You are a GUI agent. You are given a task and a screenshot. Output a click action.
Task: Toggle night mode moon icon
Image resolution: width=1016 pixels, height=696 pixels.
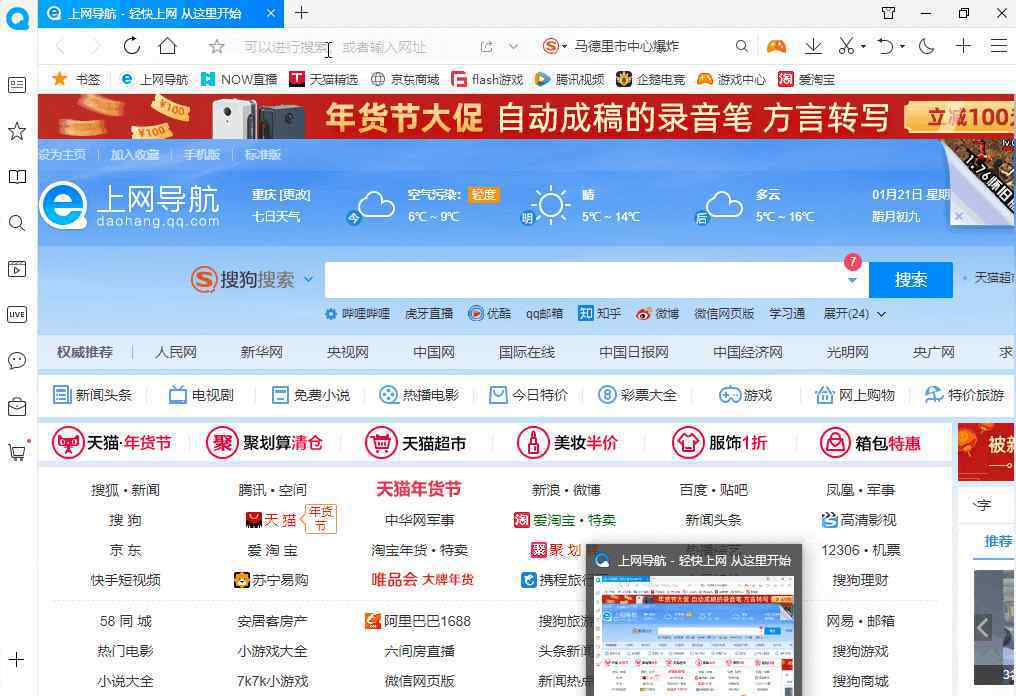coord(927,46)
